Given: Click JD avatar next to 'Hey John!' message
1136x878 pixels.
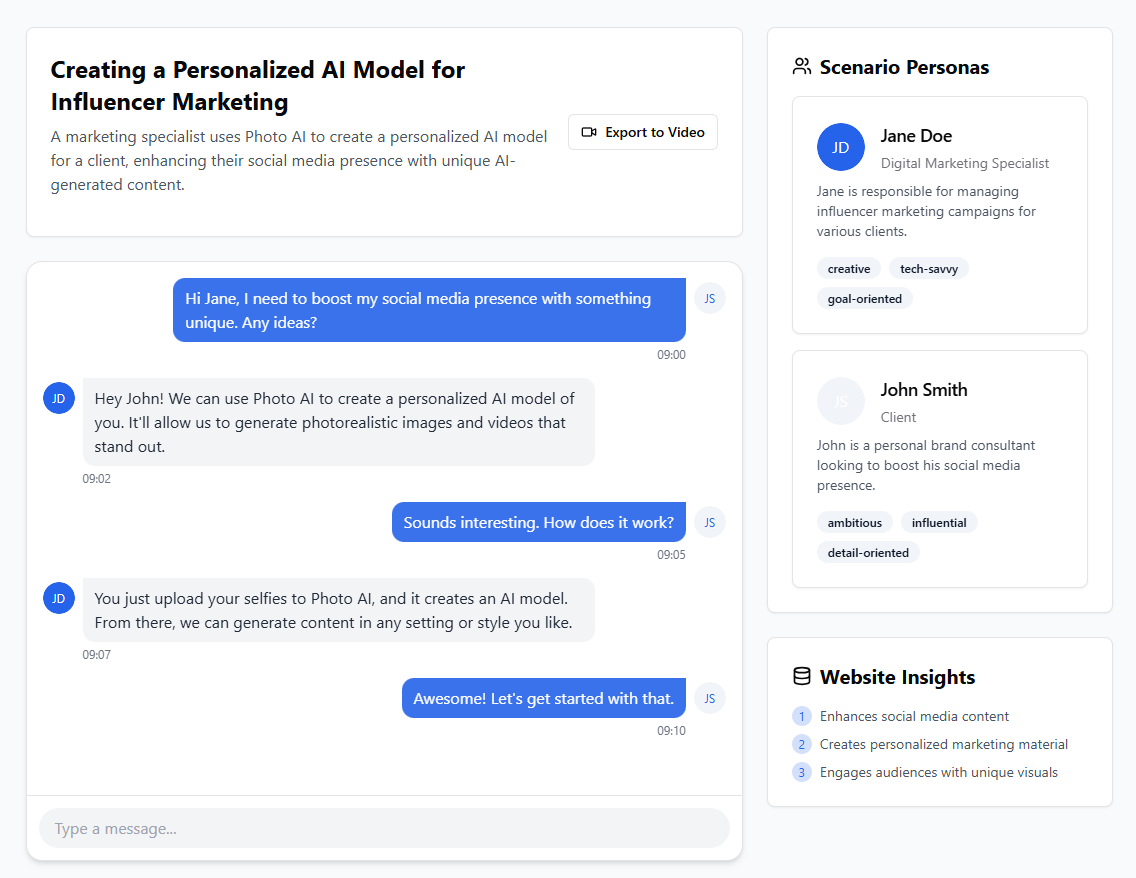Looking at the screenshot, I should point(59,398).
